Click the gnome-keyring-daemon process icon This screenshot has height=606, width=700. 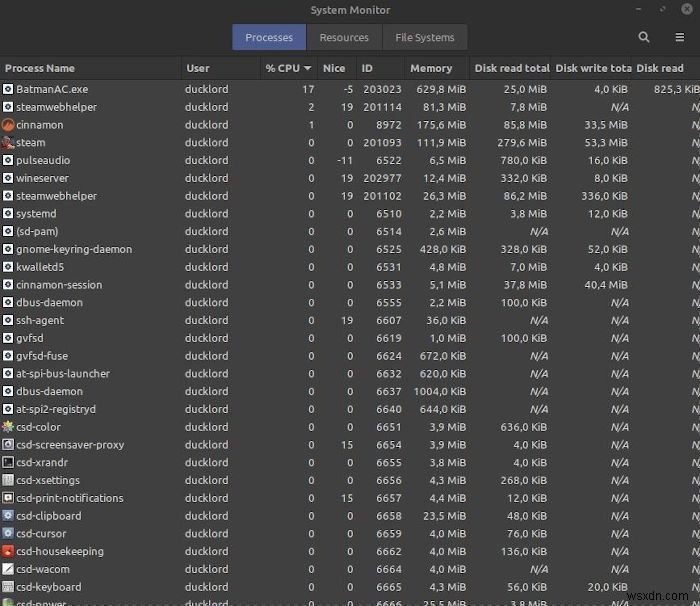click(x=8, y=249)
